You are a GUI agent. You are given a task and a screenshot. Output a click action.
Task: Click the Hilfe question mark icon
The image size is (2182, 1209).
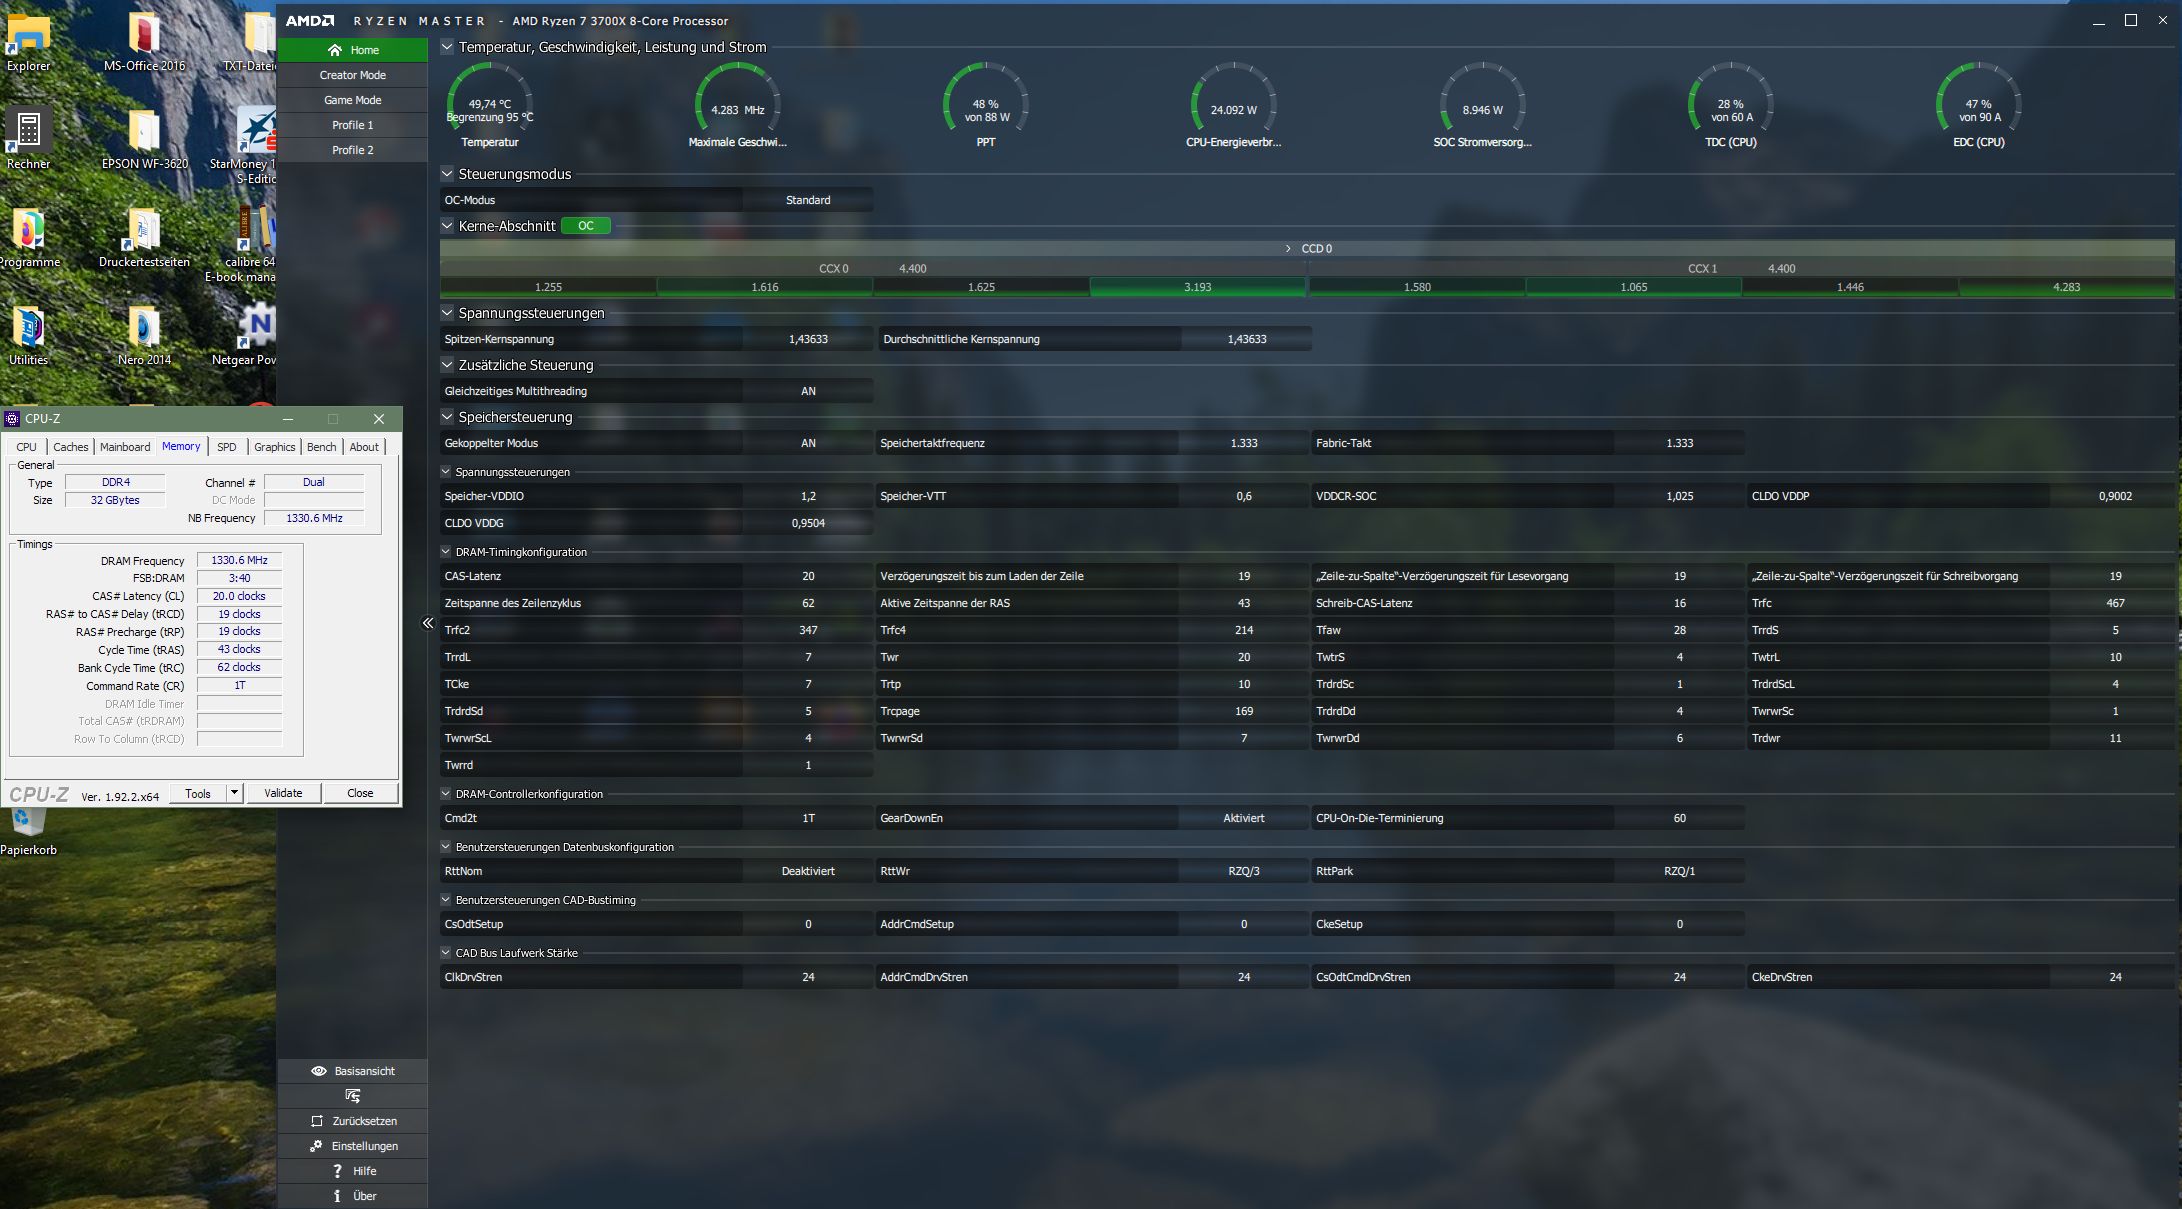(337, 1171)
